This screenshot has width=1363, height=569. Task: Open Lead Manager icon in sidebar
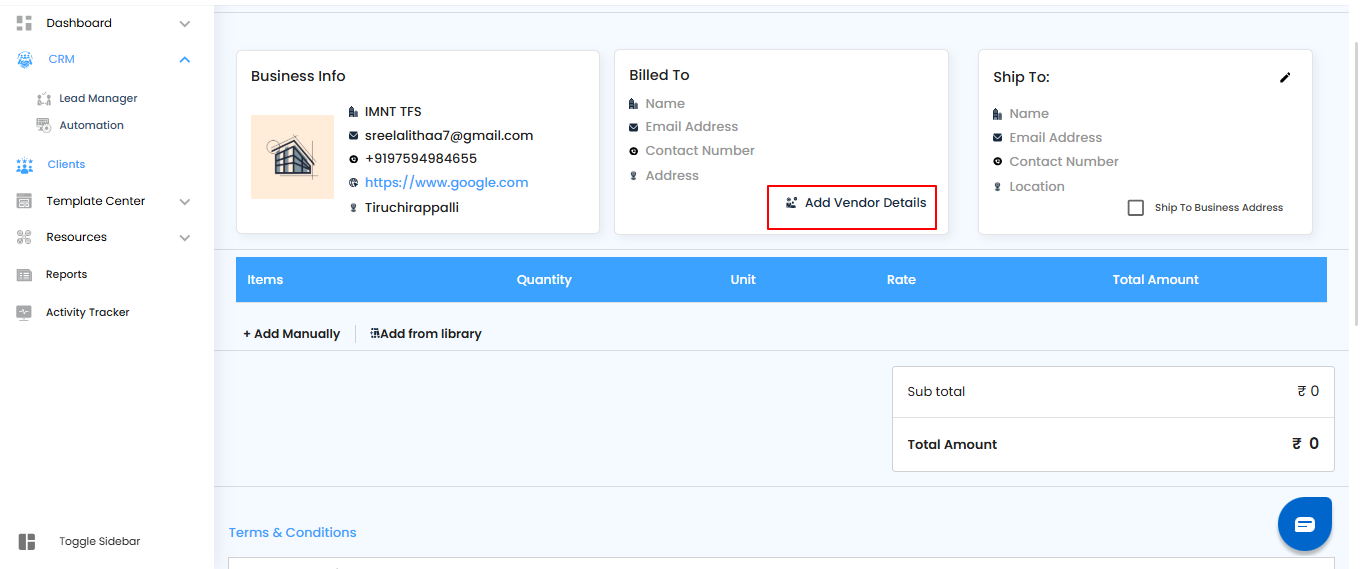click(x=43, y=99)
